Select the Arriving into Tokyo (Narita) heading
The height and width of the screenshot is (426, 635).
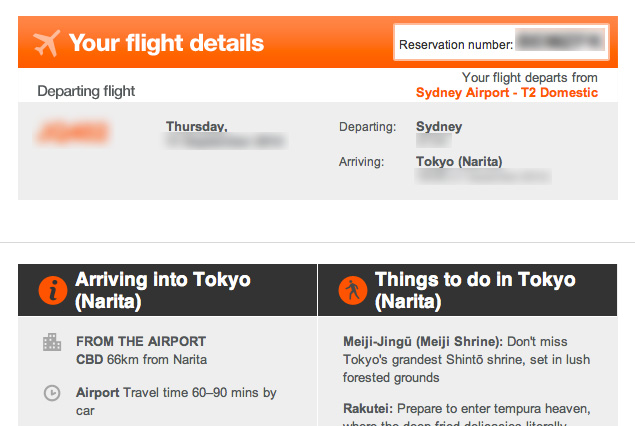162,290
